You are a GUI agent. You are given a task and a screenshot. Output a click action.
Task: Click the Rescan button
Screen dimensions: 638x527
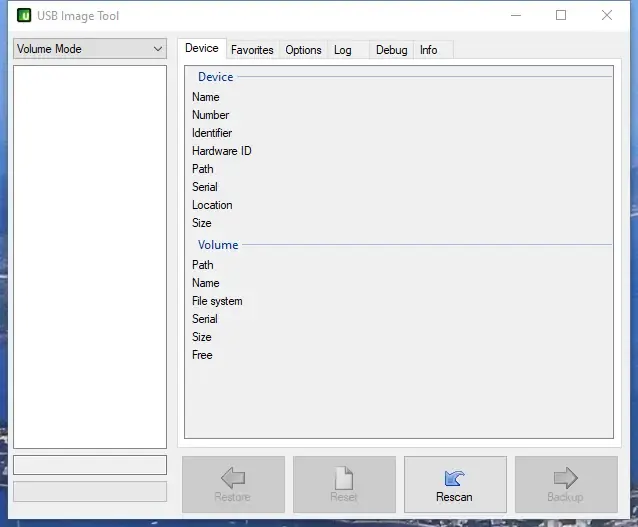click(x=455, y=484)
